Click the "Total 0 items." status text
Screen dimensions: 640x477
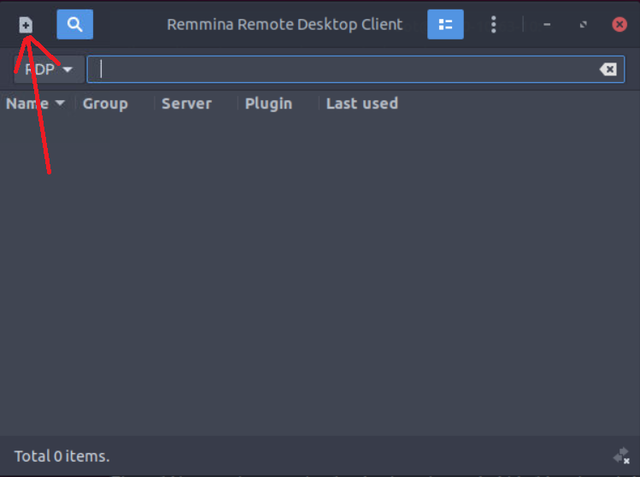point(62,456)
